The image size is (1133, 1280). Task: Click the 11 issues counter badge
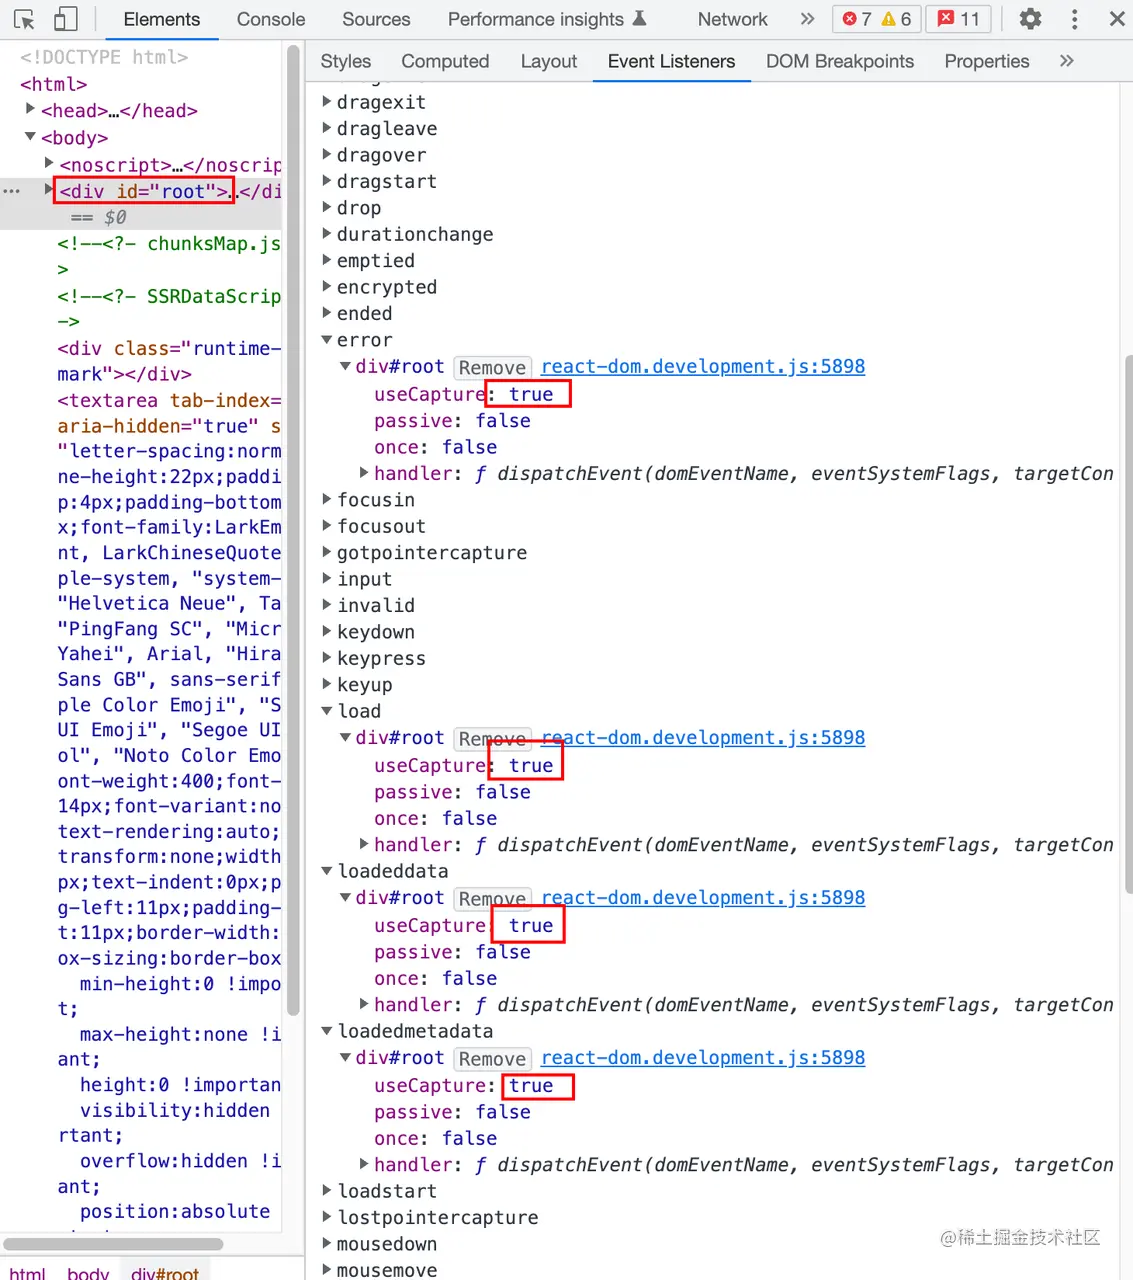pos(959,19)
